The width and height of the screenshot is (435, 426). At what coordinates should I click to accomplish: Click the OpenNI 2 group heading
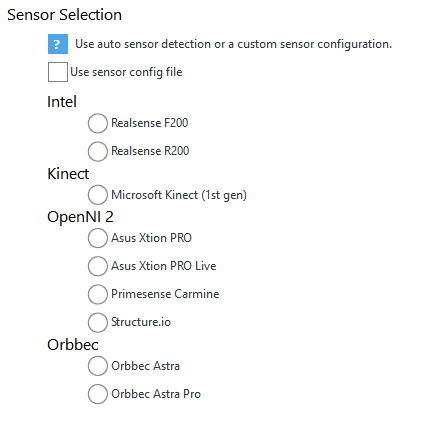click(80, 217)
